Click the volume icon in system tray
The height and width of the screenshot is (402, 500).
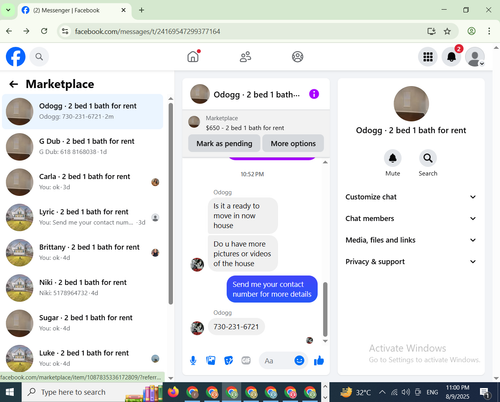[406, 392]
